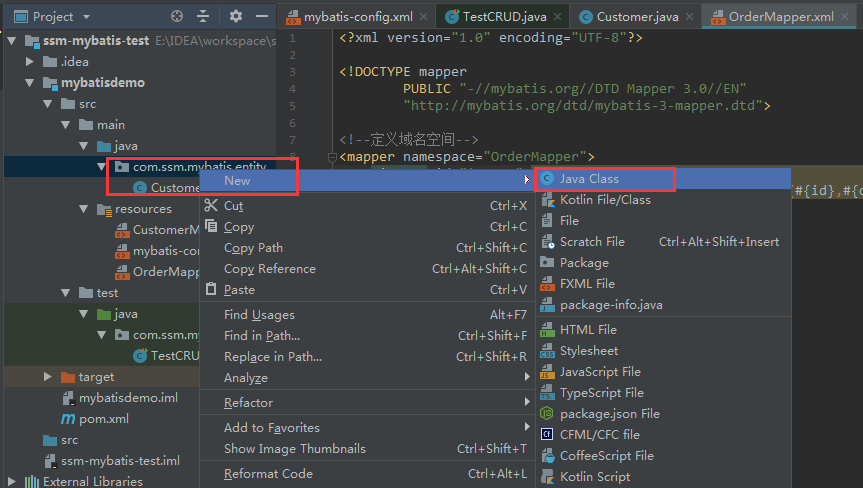The height and width of the screenshot is (488, 863).
Task: Click code fold marker beside mapper tag
Action: (x=331, y=158)
